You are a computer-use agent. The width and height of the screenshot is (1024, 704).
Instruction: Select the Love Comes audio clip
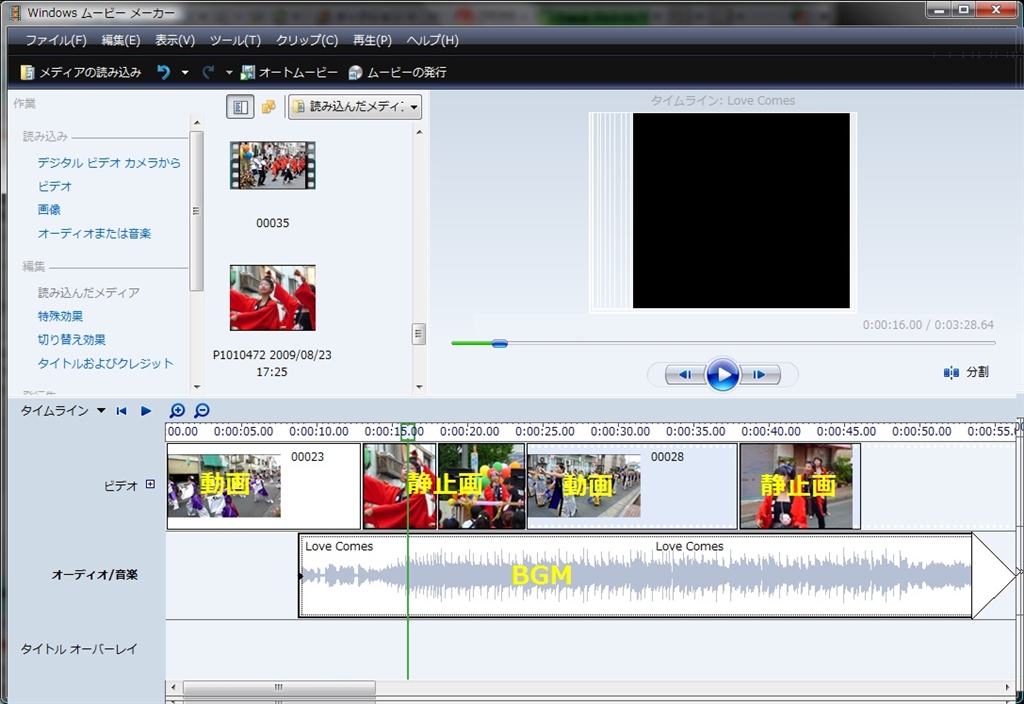click(635, 575)
